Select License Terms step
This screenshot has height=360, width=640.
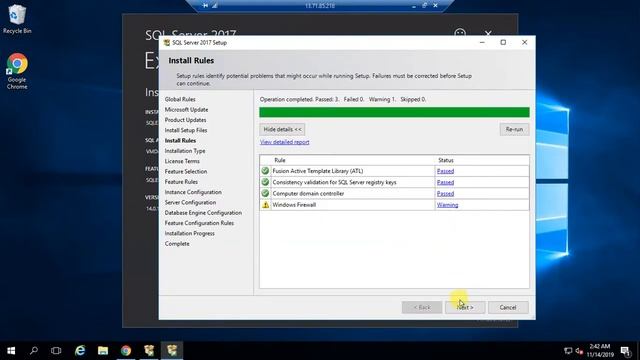tap(182, 161)
